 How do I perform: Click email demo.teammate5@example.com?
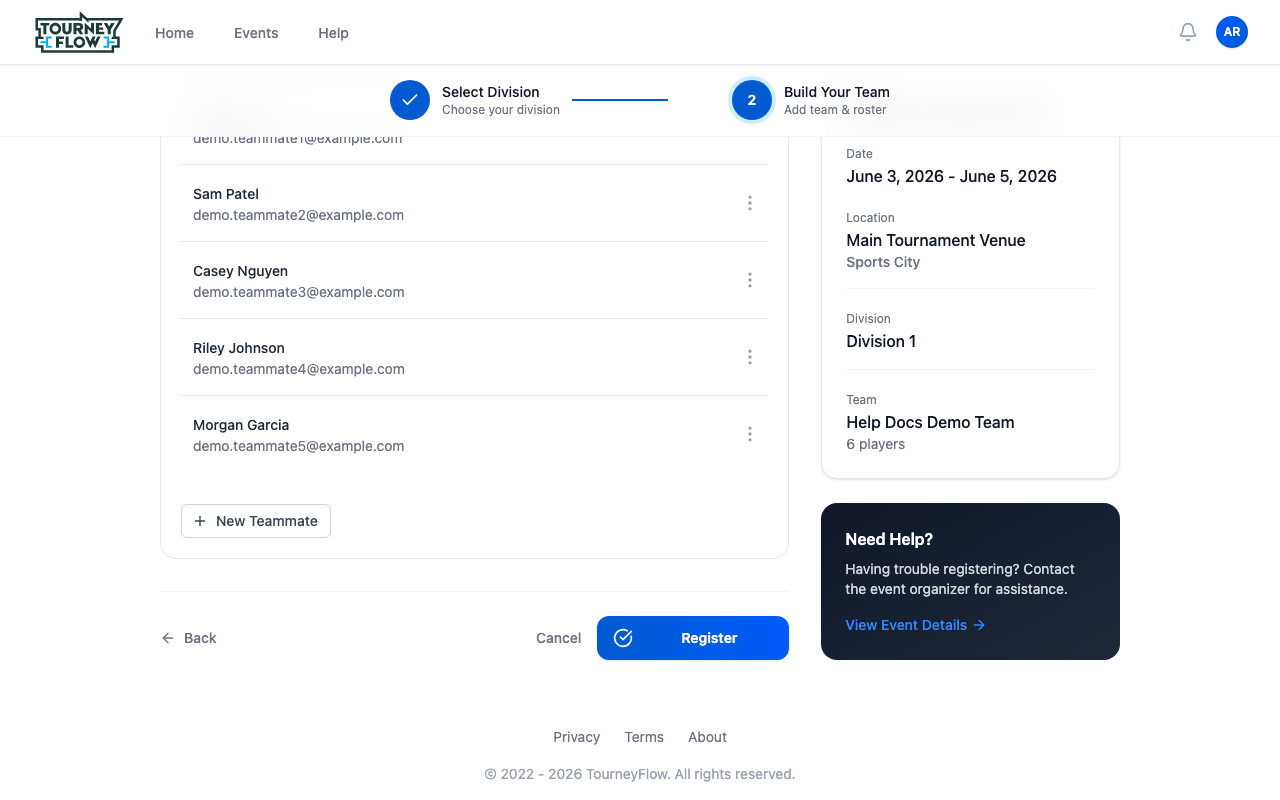pos(299,446)
